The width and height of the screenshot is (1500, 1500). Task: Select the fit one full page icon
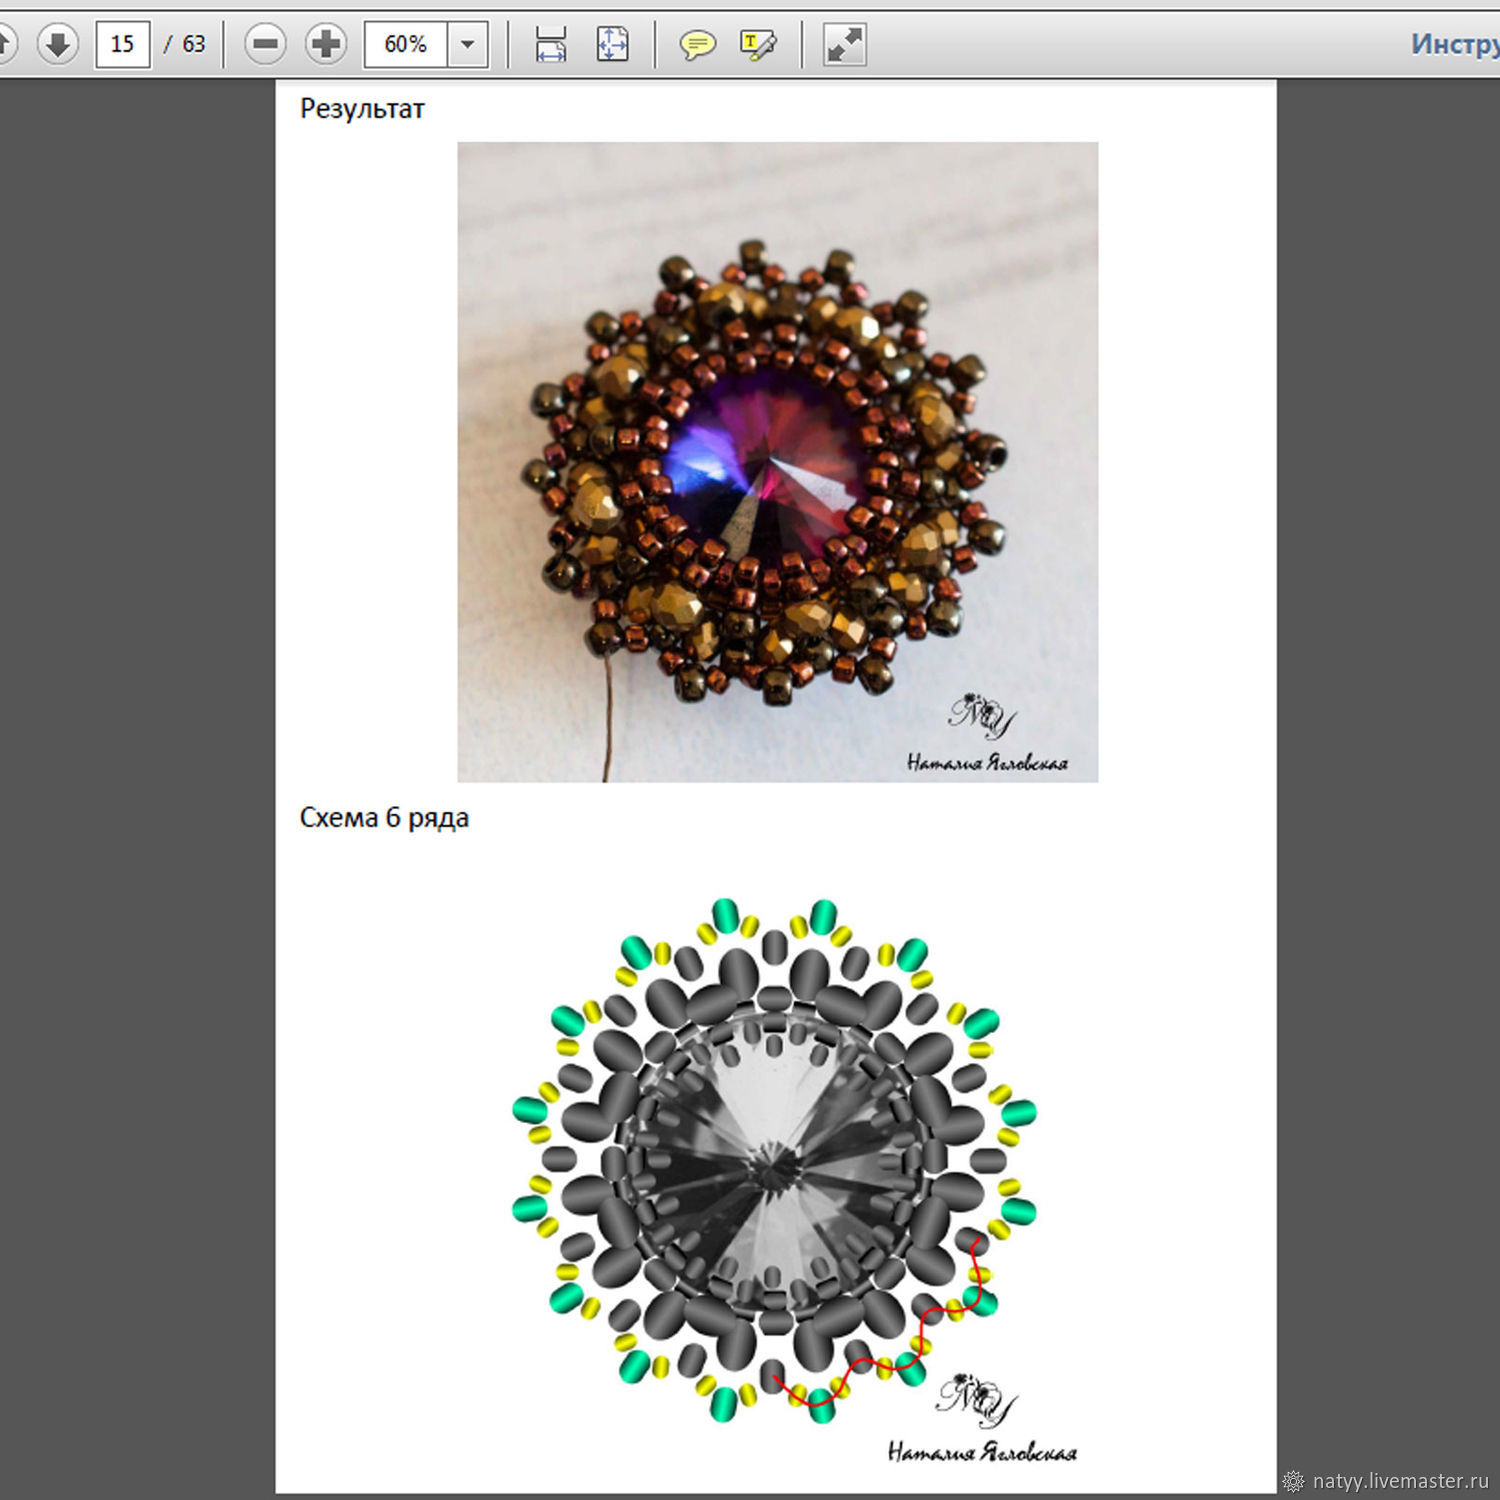(x=612, y=44)
